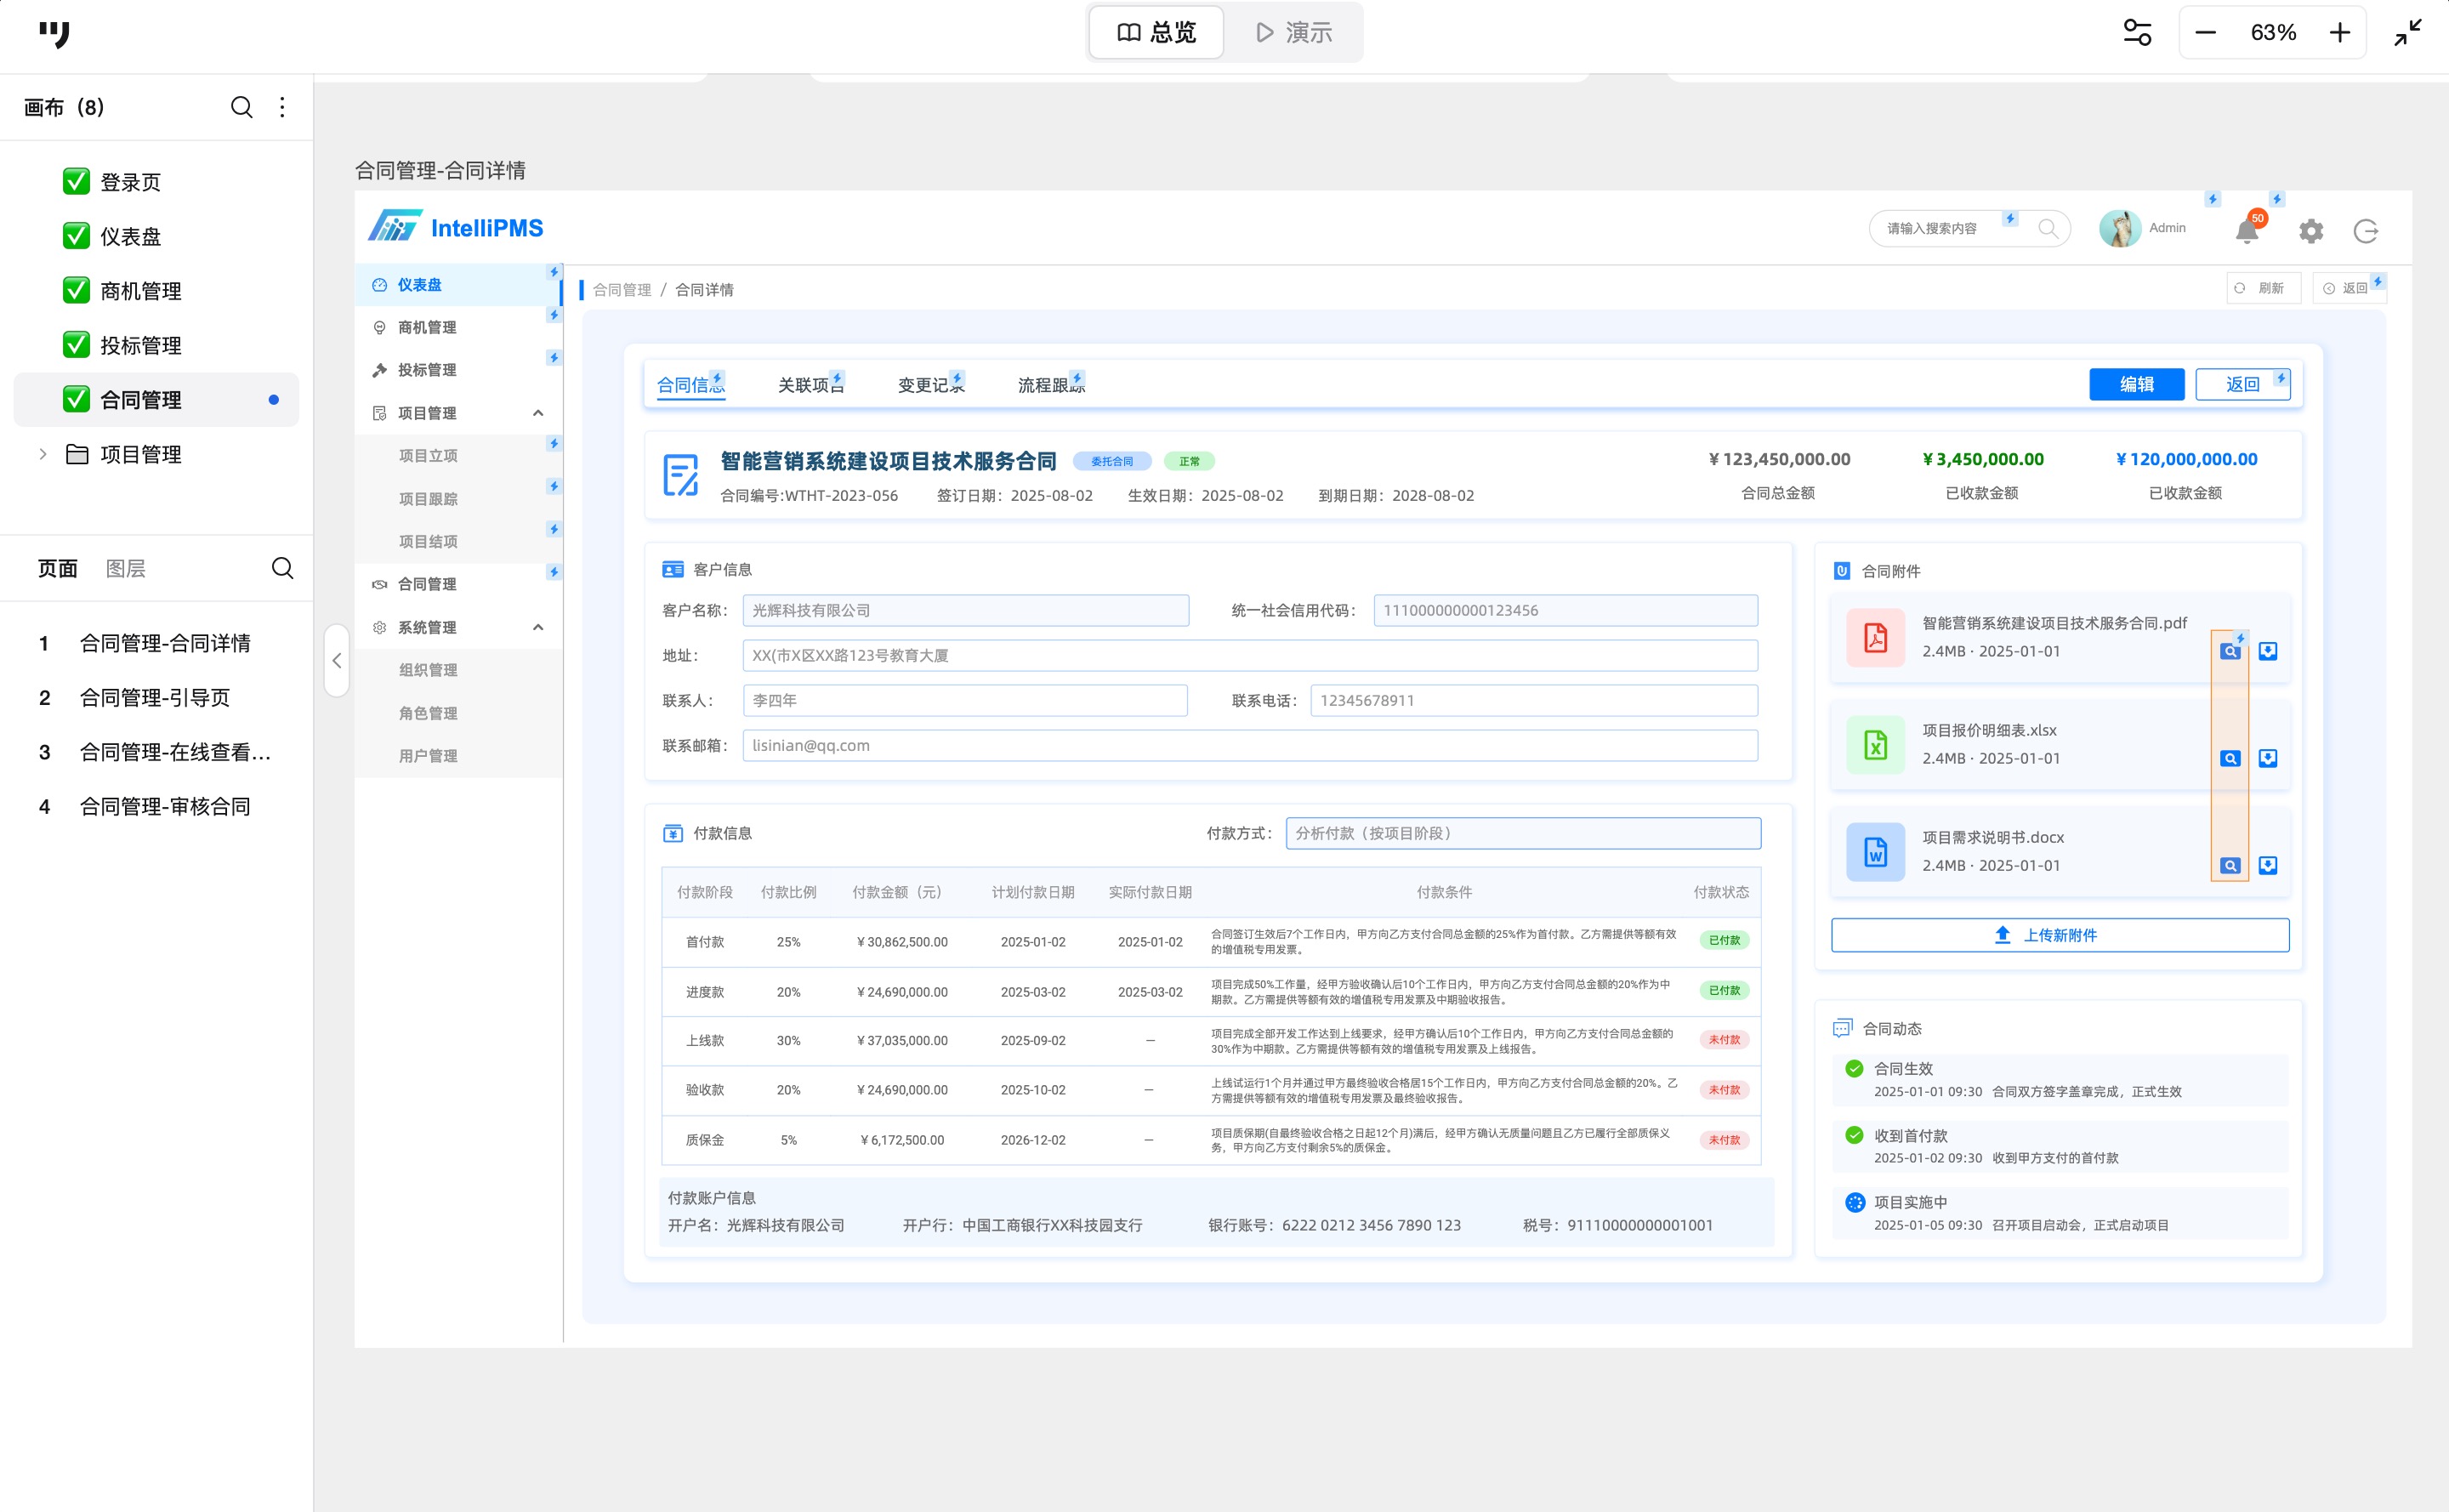Toggle the green checkbox next to 商机管理 canvas

pyautogui.click(x=76, y=290)
